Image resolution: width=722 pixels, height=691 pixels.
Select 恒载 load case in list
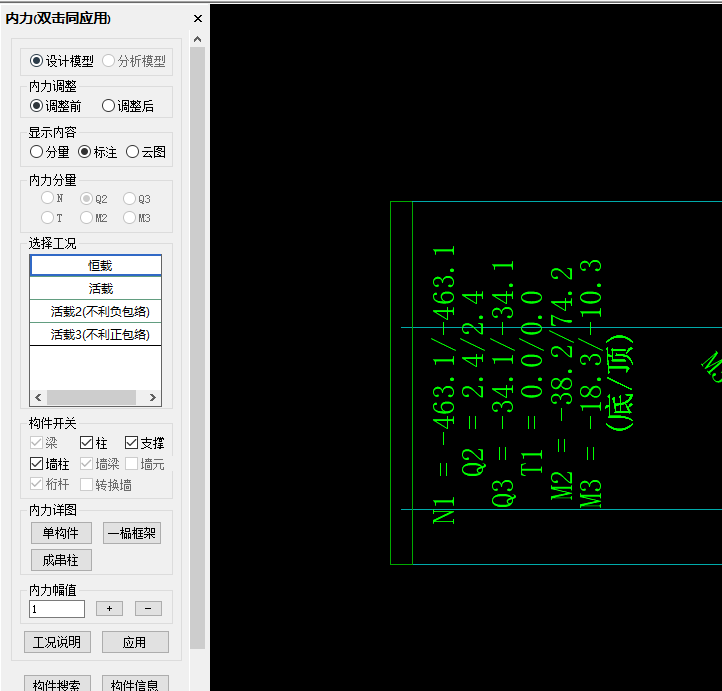pos(95,266)
